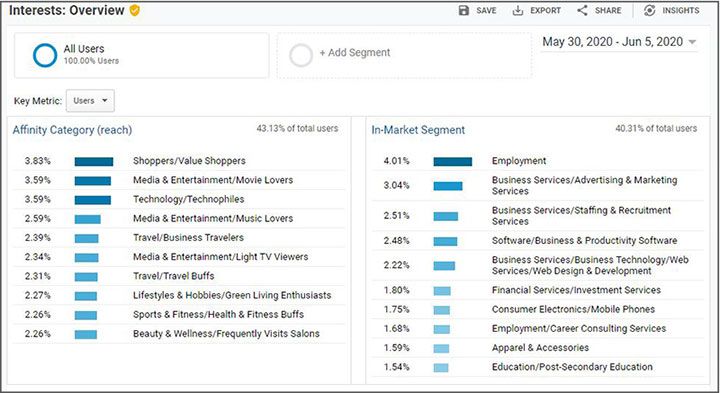Click the Employment 4.01% bar
Screen dimensions: 720x393
(452, 162)
